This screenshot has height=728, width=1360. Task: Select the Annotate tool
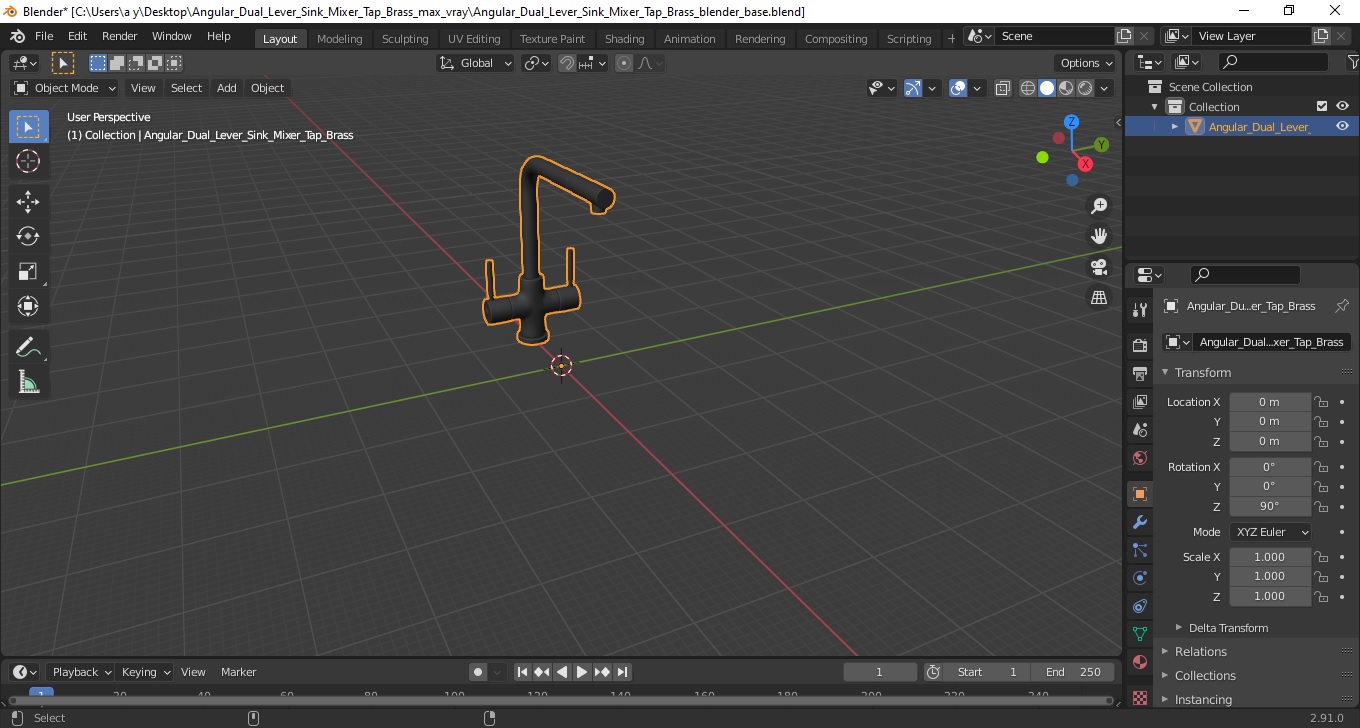click(28, 347)
